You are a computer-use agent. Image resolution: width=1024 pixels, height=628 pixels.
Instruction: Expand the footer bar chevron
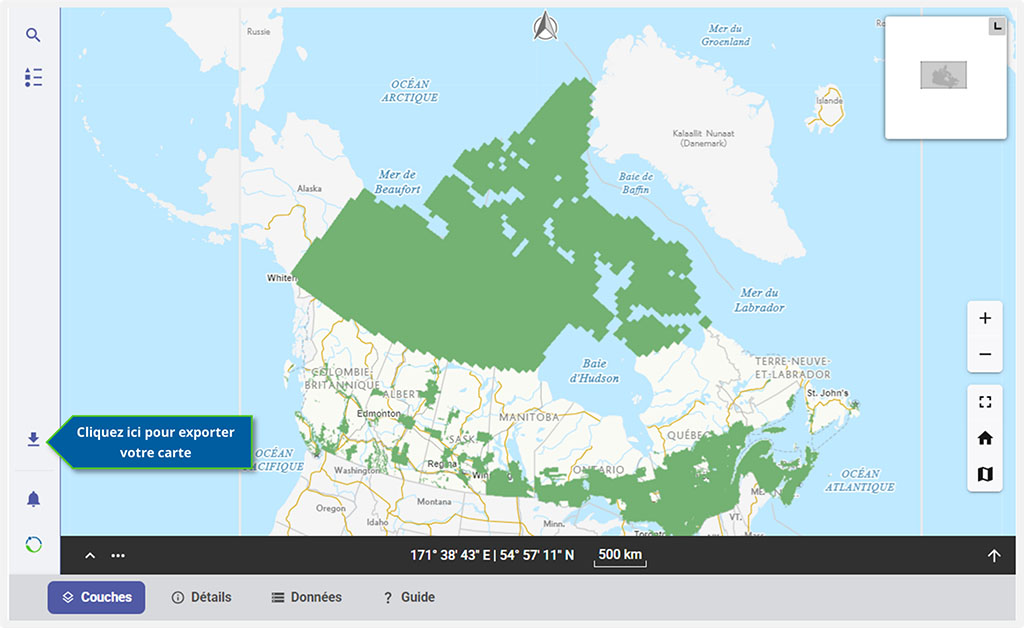click(90, 556)
